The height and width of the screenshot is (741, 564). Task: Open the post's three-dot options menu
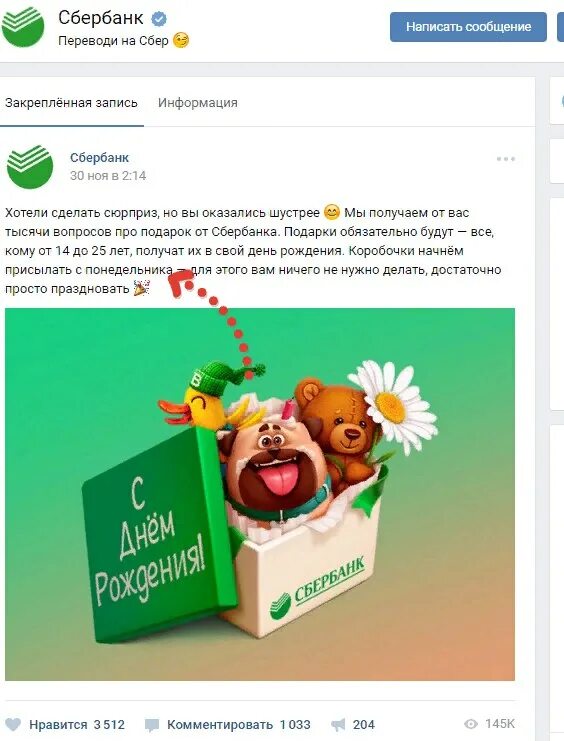click(x=505, y=159)
